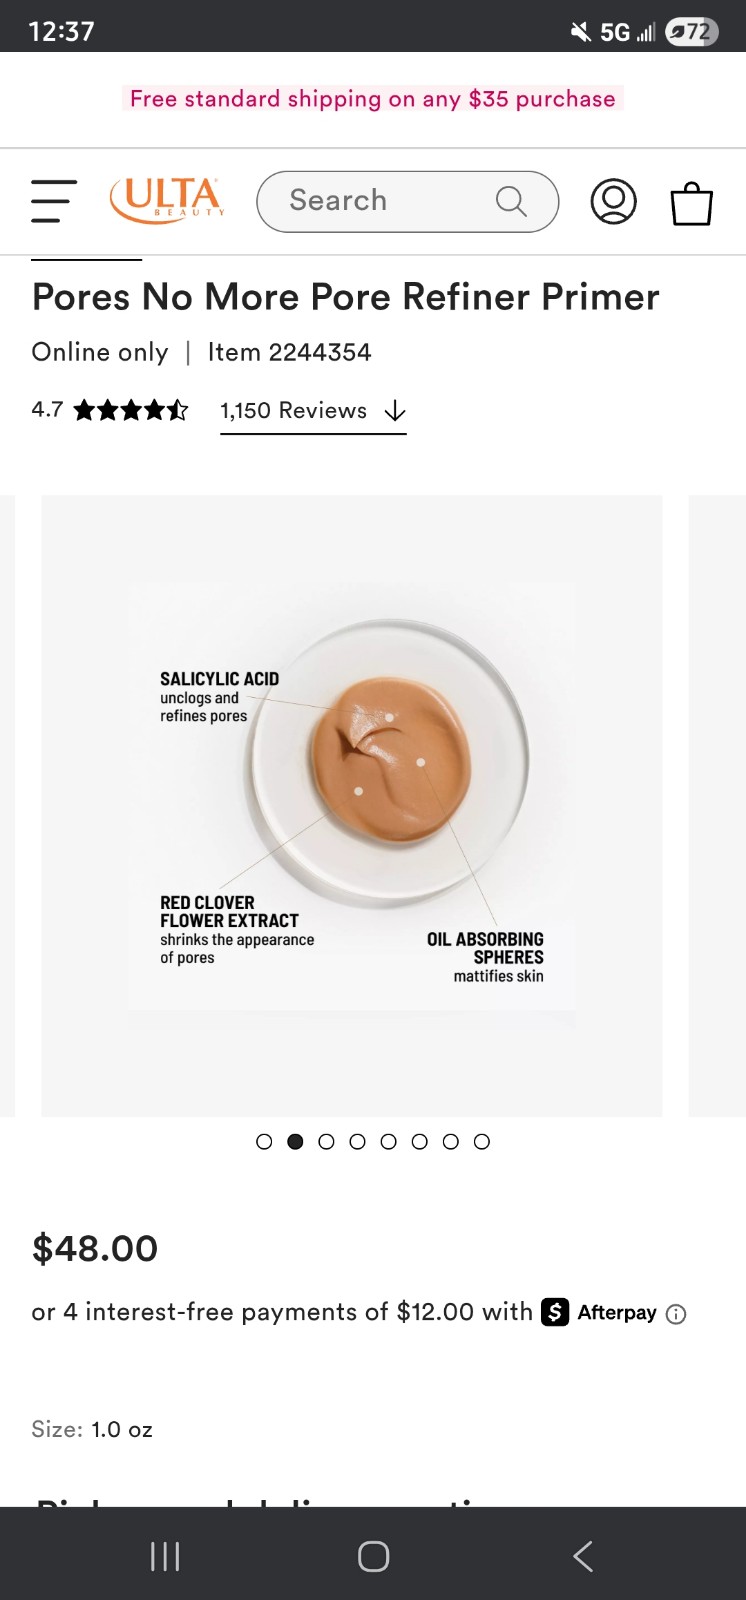The image size is (746, 1600).
Task: Tap the star rating display
Action: tap(131, 410)
